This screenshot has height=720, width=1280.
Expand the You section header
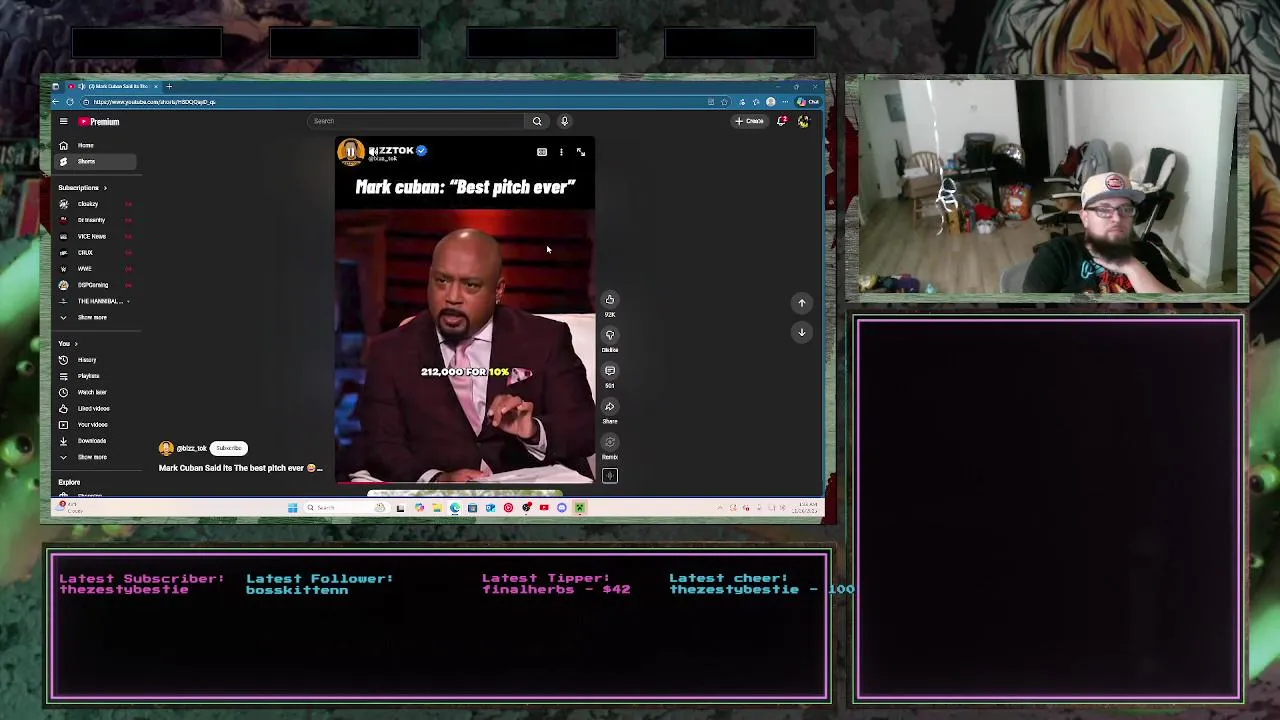tap(67, 344)
